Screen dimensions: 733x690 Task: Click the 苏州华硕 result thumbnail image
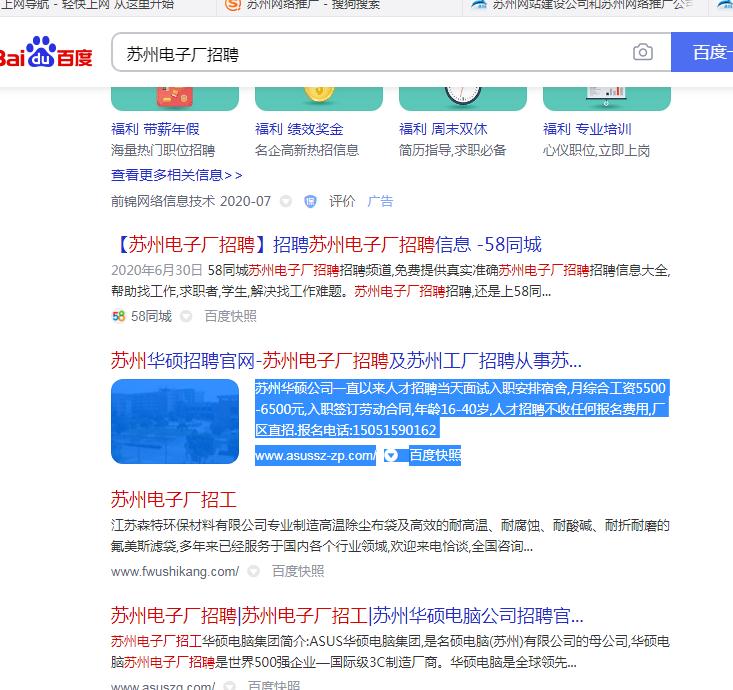pyautogui.click(x=175, y=422)
